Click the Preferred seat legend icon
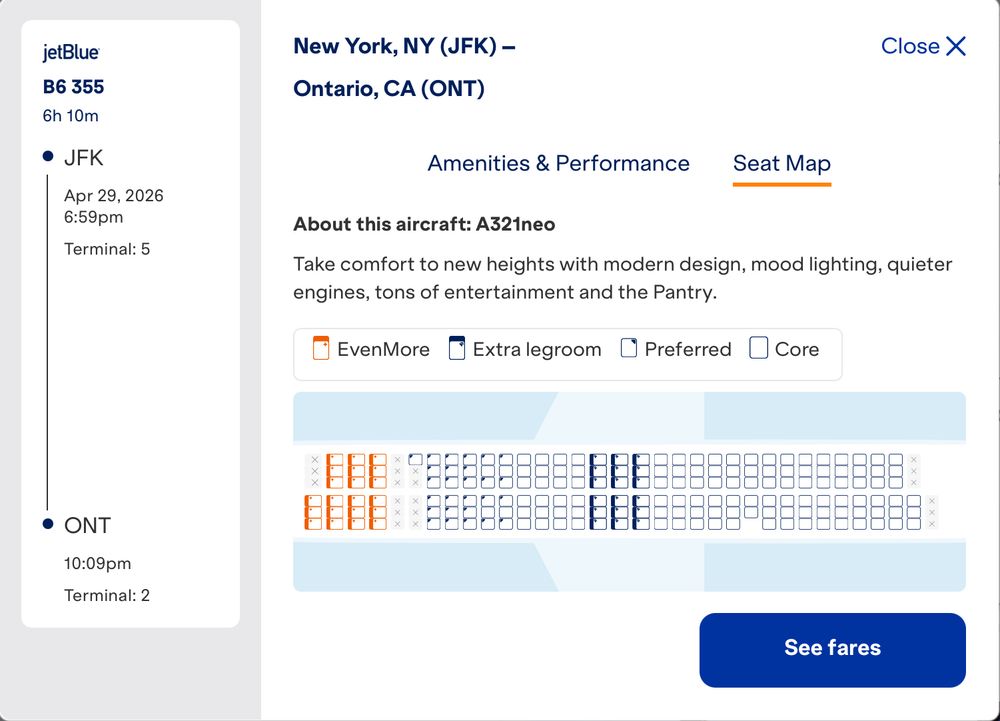This screenshot has width=1000, height=721. point(629,349)
